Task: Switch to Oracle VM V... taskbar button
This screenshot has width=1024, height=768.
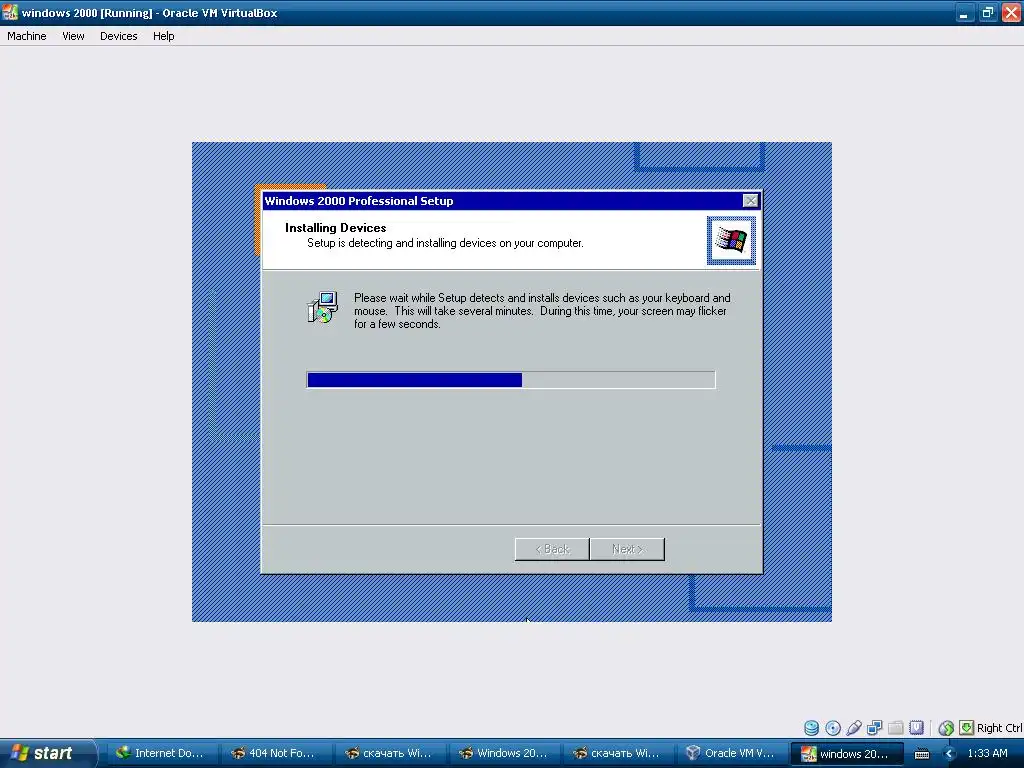Action: [x=730, y=753]
